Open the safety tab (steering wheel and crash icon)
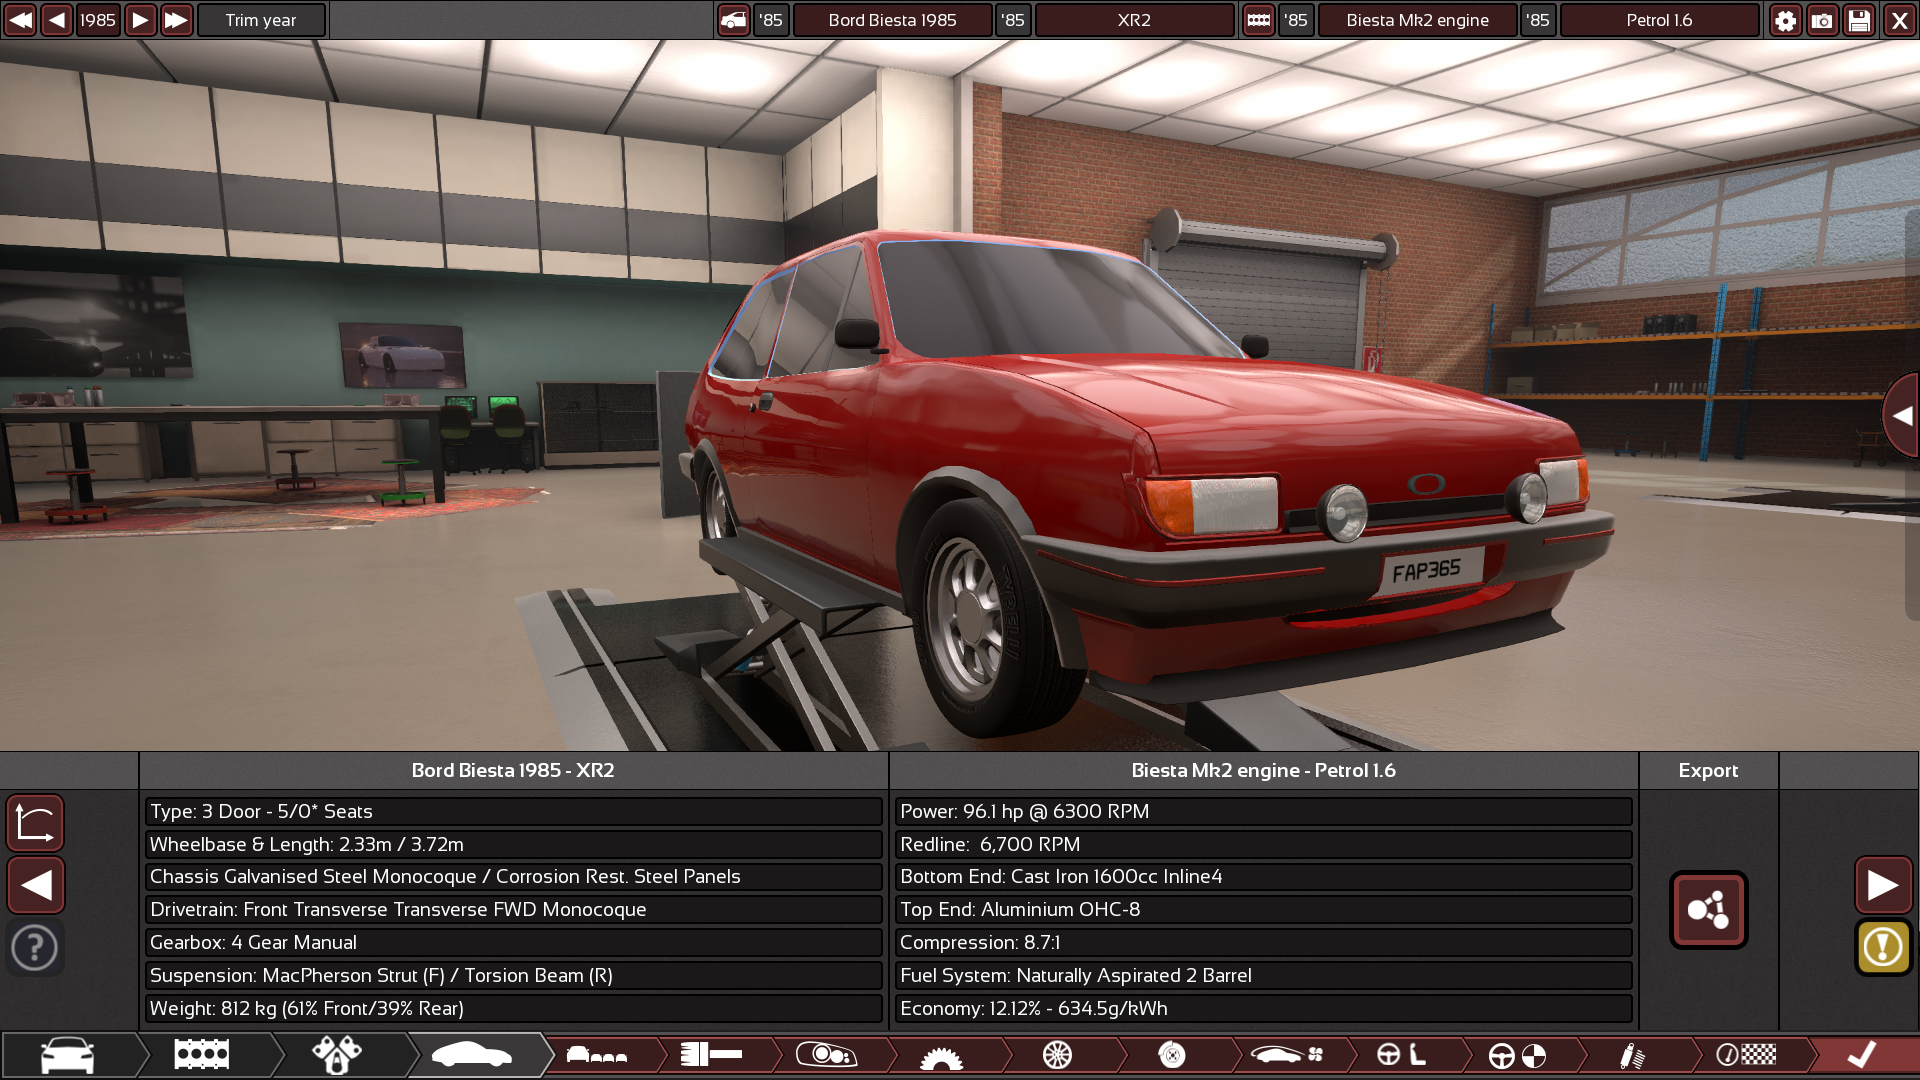This screenshot has height=1080, width=1920. [1517, 1055]
